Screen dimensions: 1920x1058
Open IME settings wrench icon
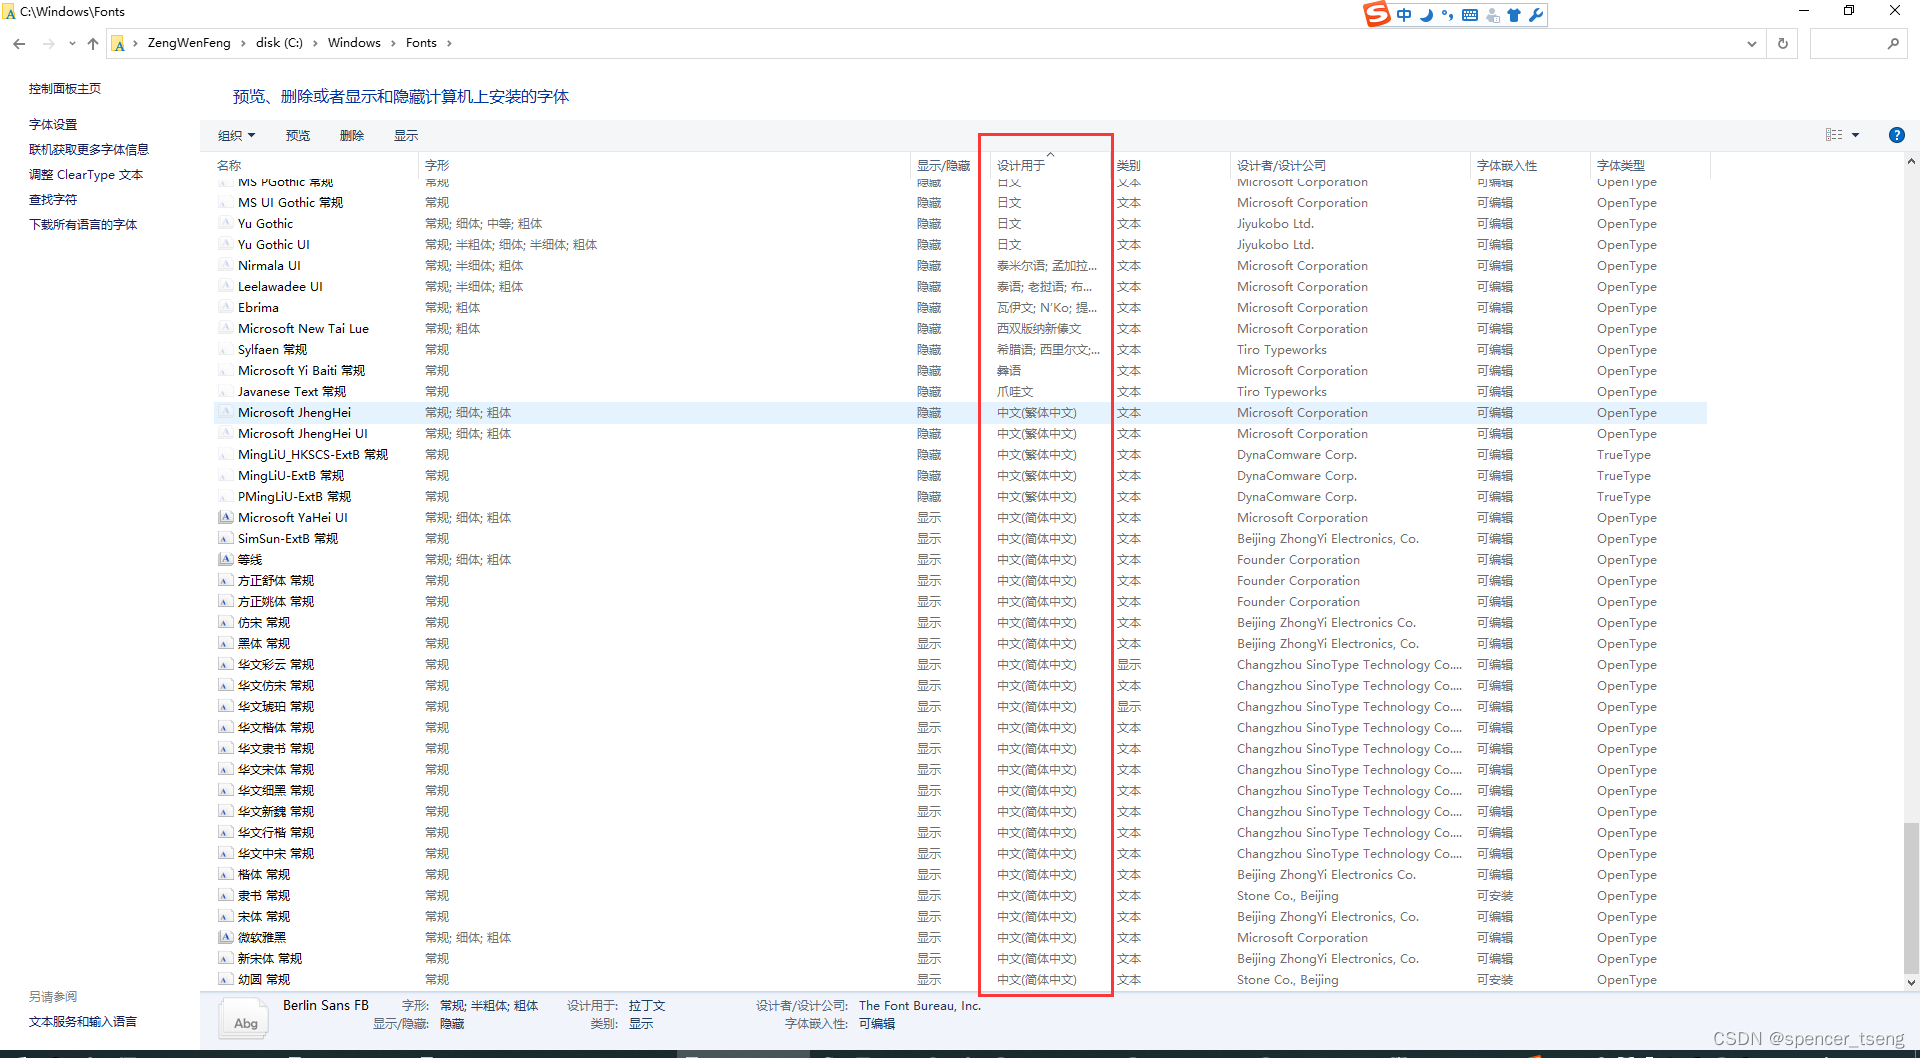[1536, 15]
